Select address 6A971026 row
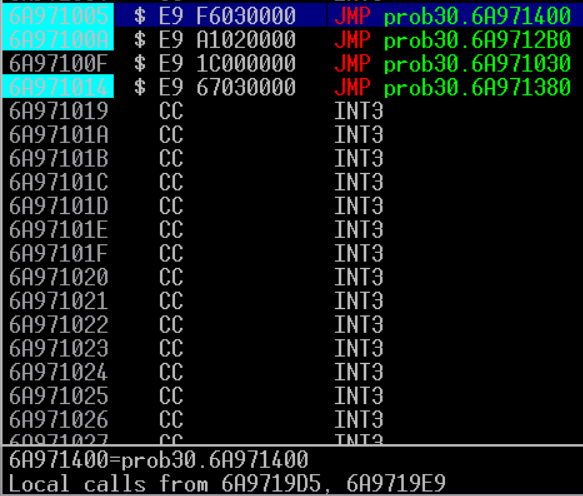Image resolution: width=583 pixels, height=496 pixels. (x=58, y=420)
